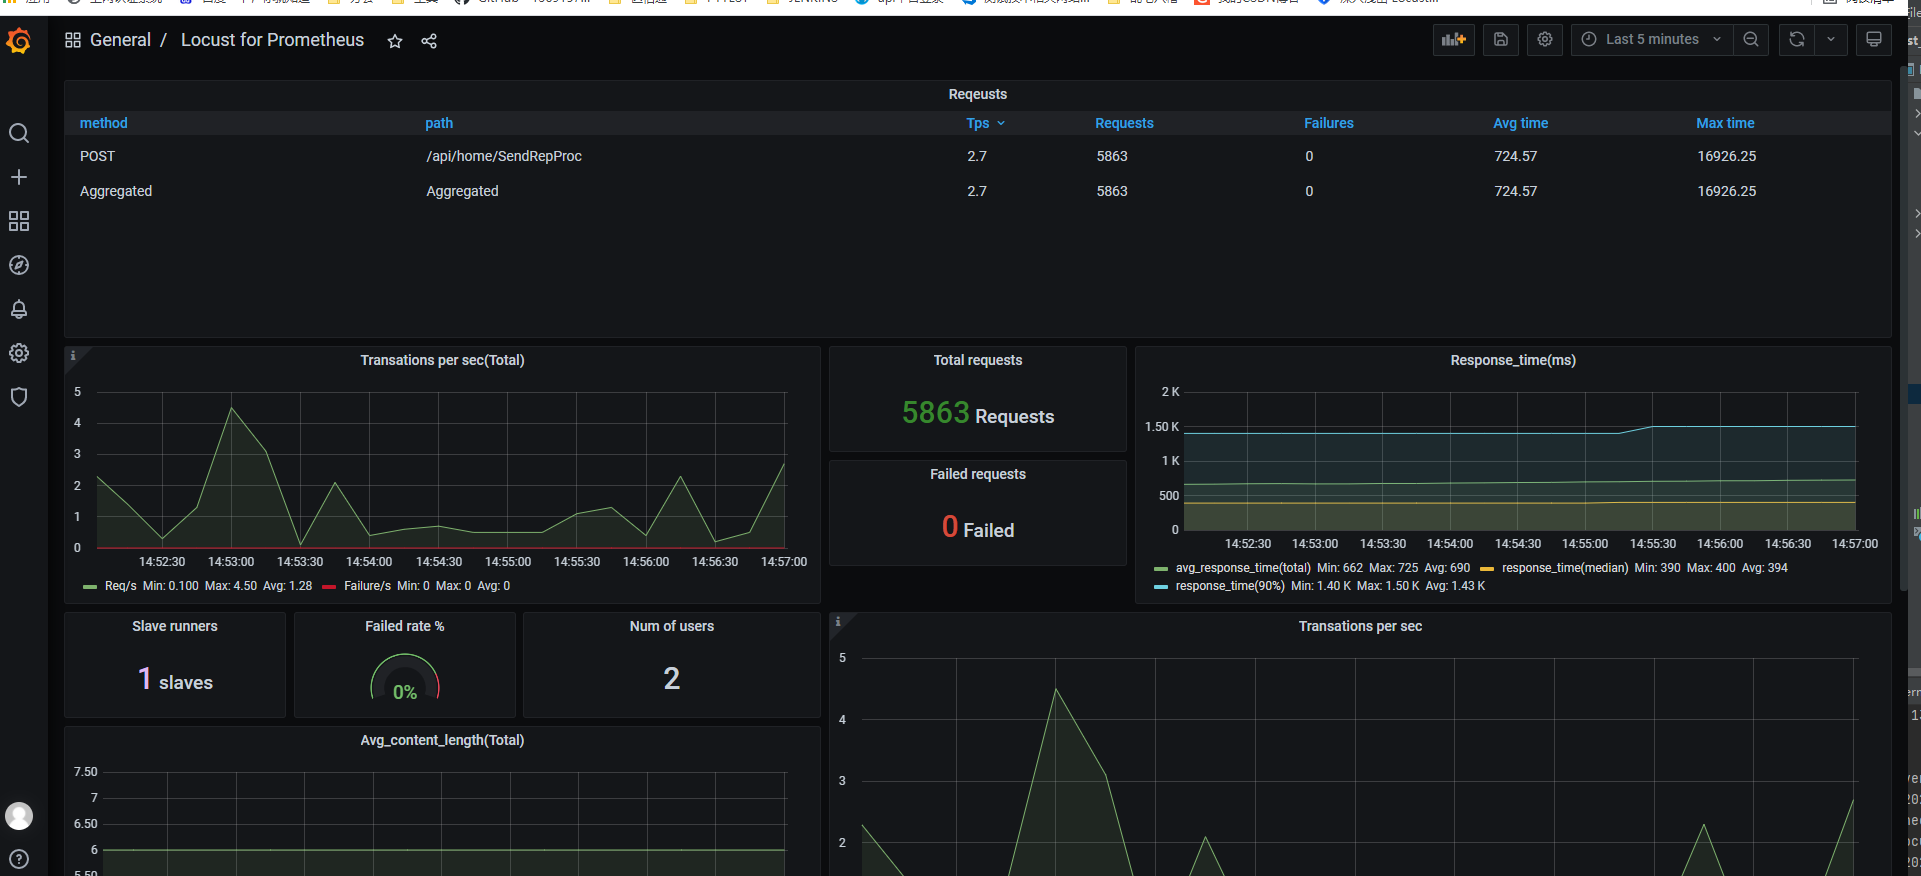1921x876 pixels.
Task: Toggle the Req/s legend series
Action: coord(120,586)
